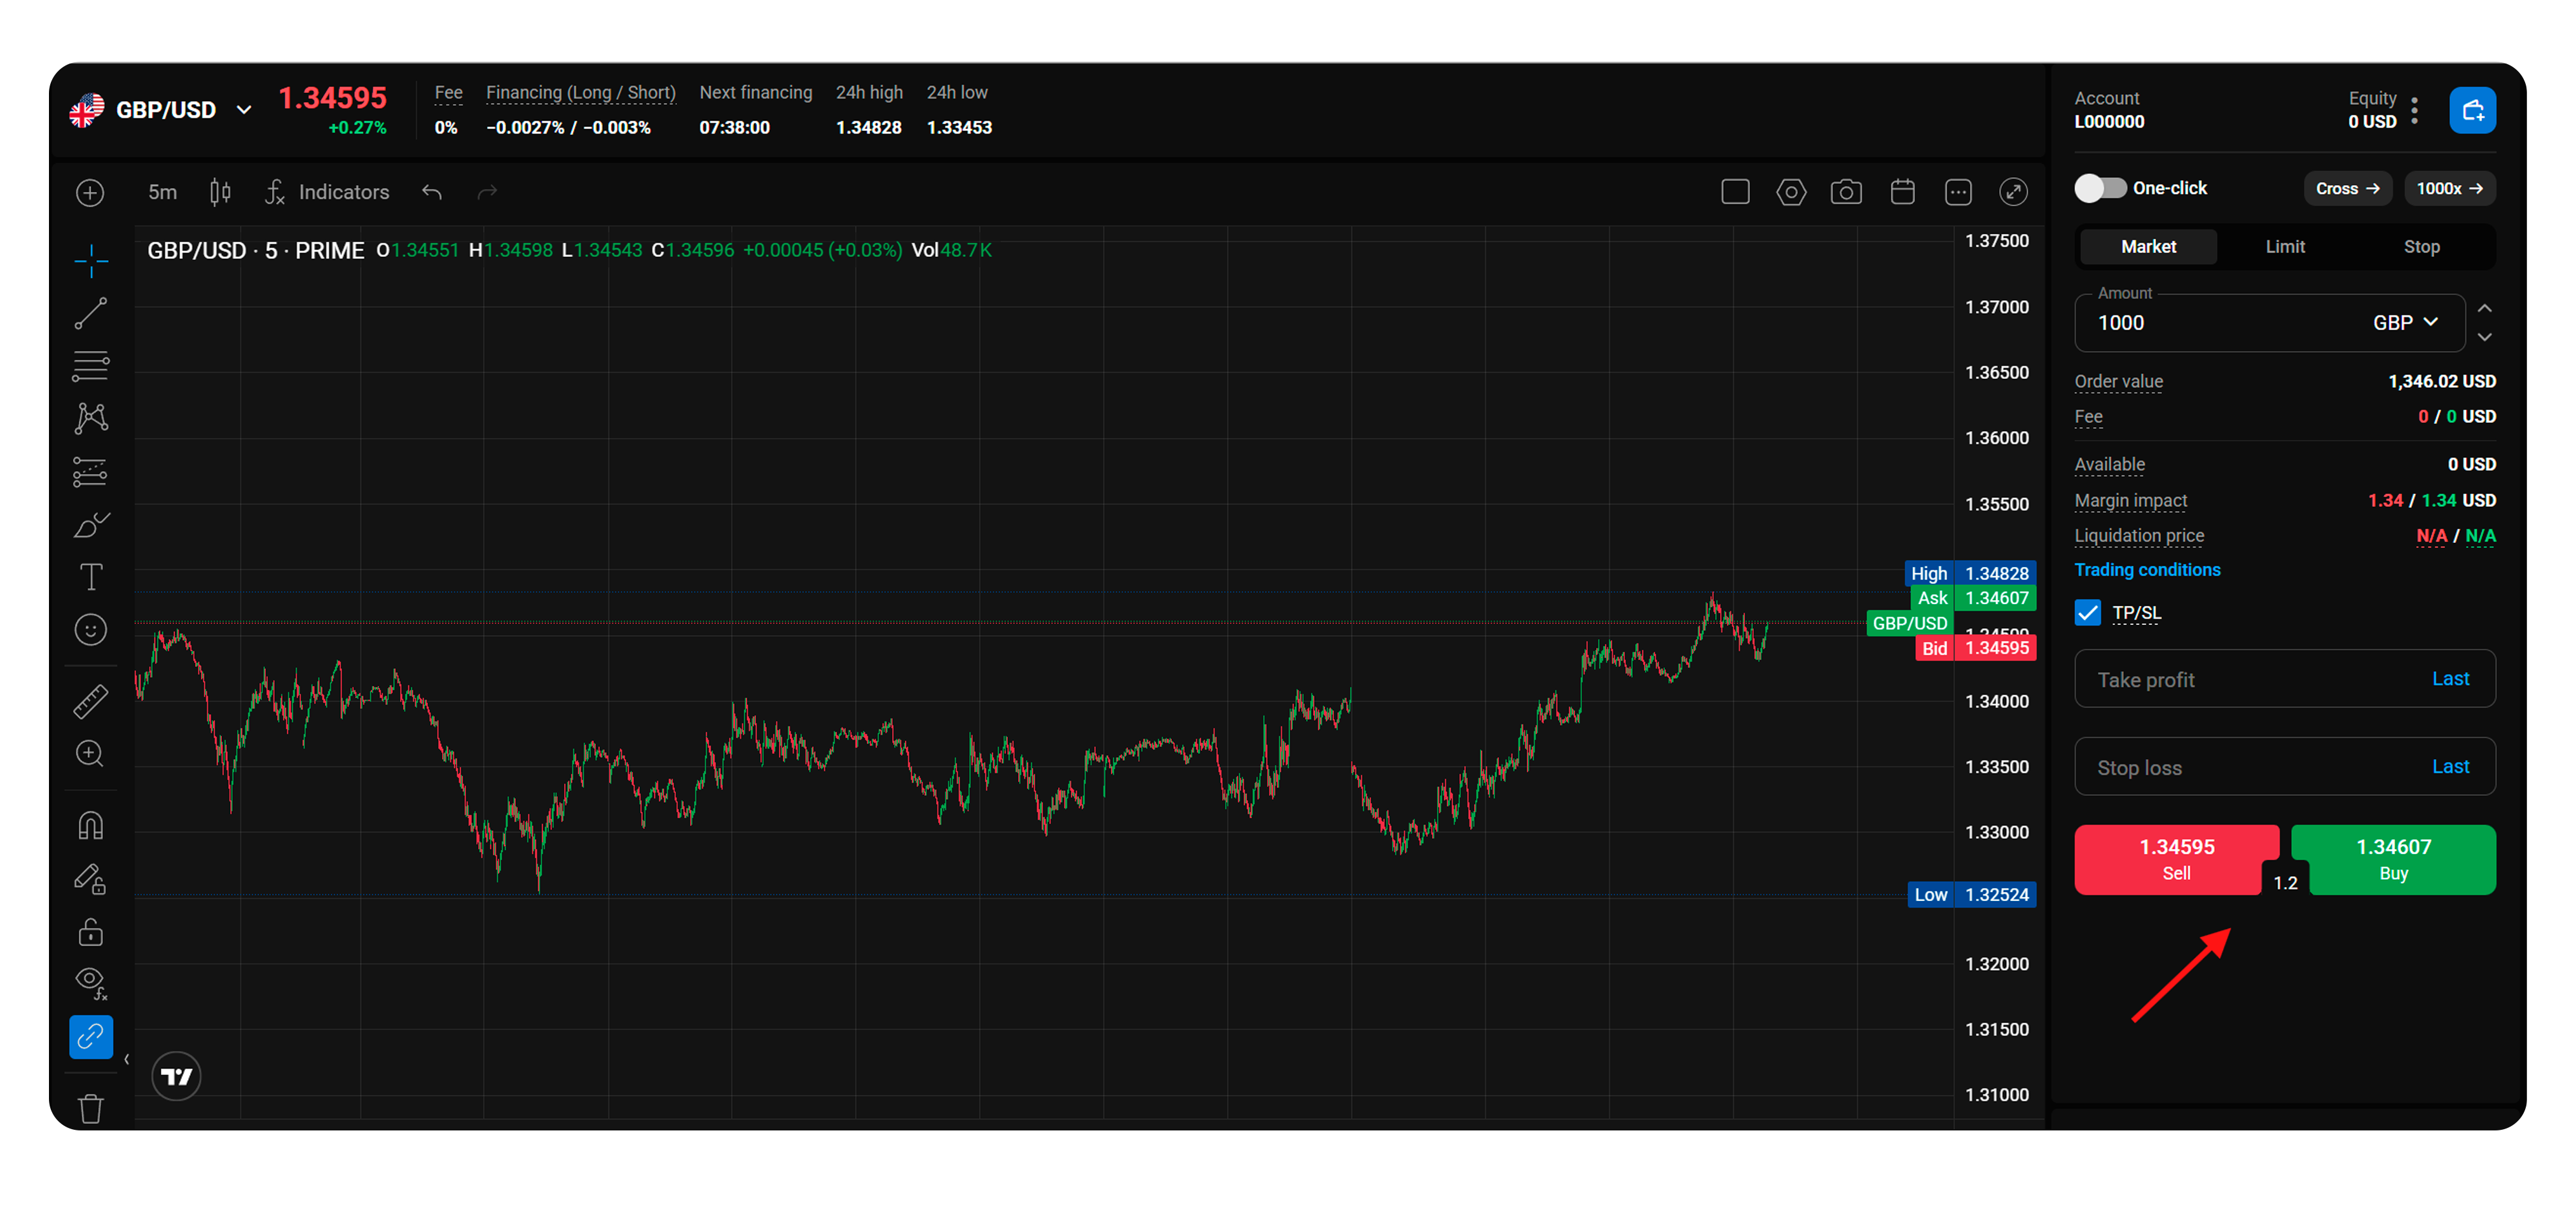Take a chart screenshot with the camera icon
The height and width of the screenshot is (1215, 2576).
pos(1847,192)
